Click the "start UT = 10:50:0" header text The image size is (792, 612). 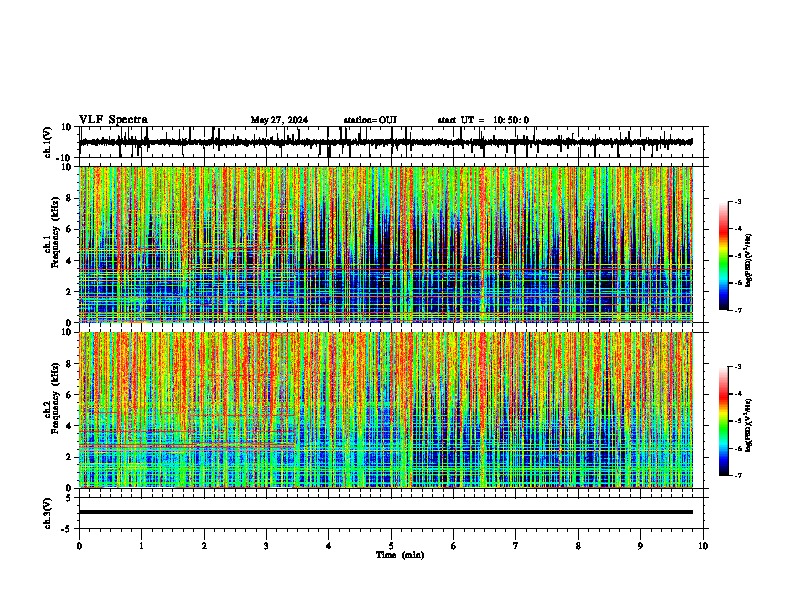point(483,120)
